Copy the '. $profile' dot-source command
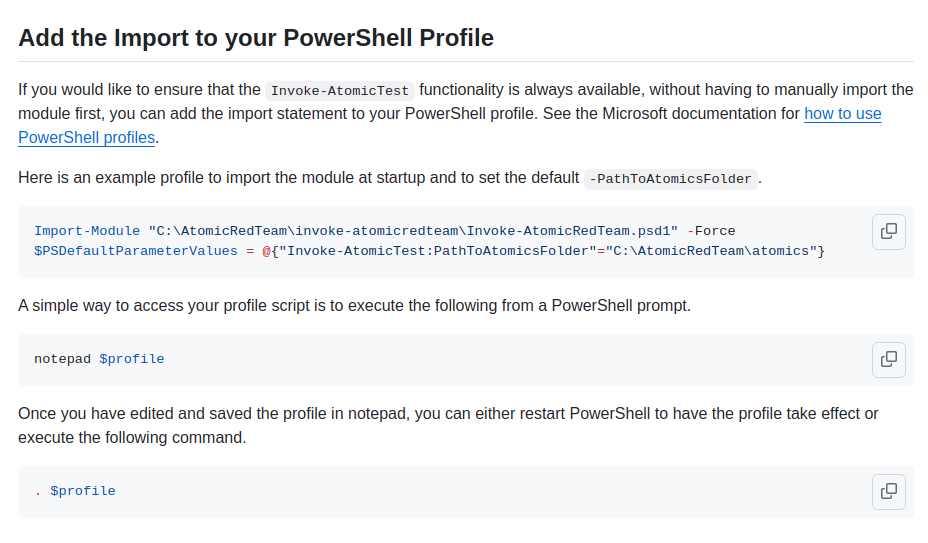The image size is (928, 543). point(888,491)
